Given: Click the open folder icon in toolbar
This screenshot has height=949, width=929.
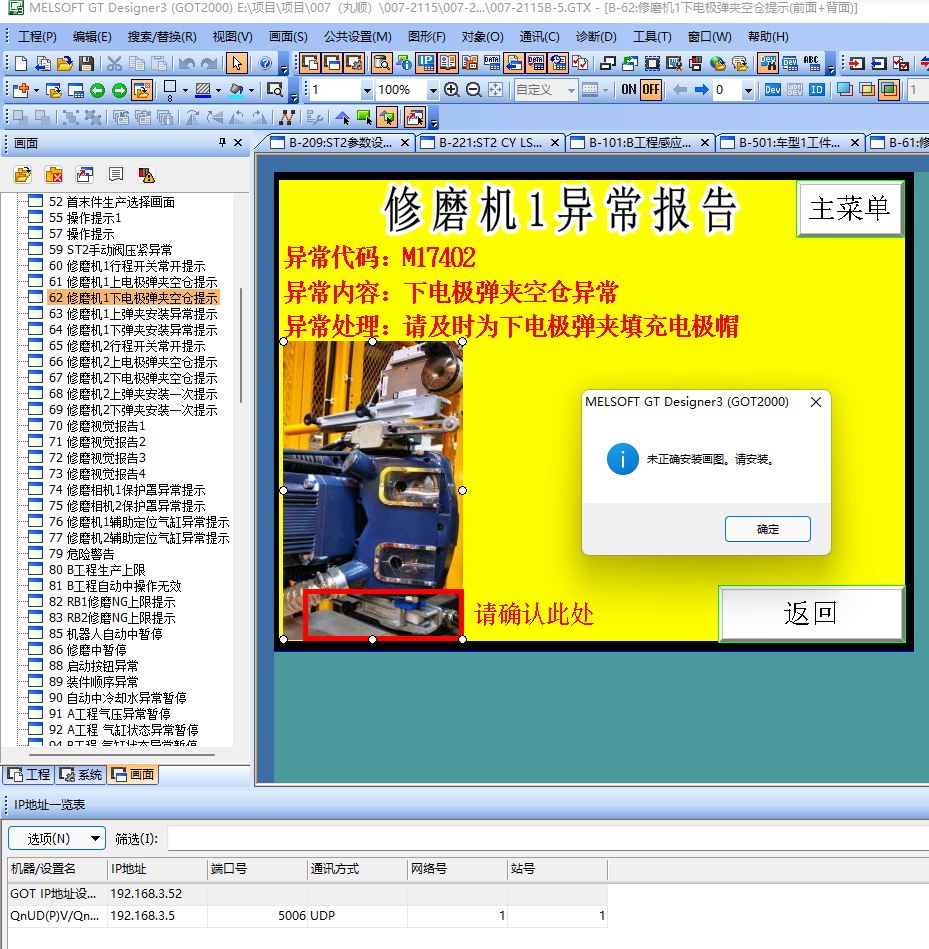Looking at the screenshot, I should coord(64,63).
